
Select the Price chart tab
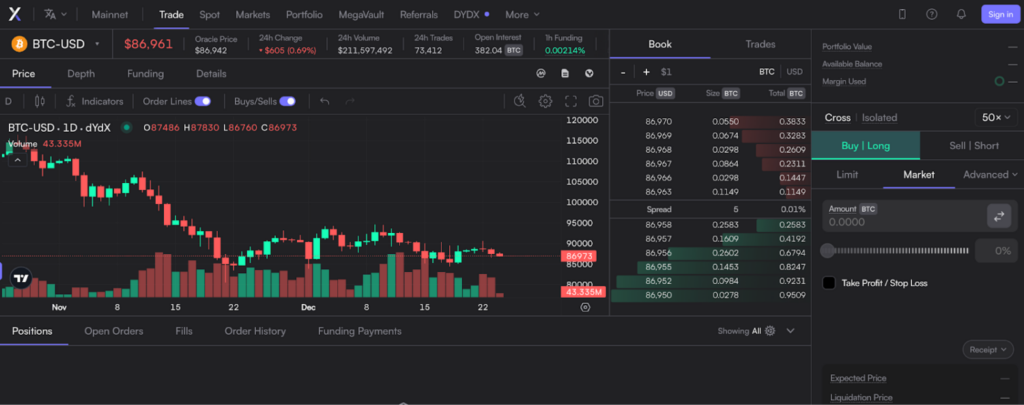(24, 74)
